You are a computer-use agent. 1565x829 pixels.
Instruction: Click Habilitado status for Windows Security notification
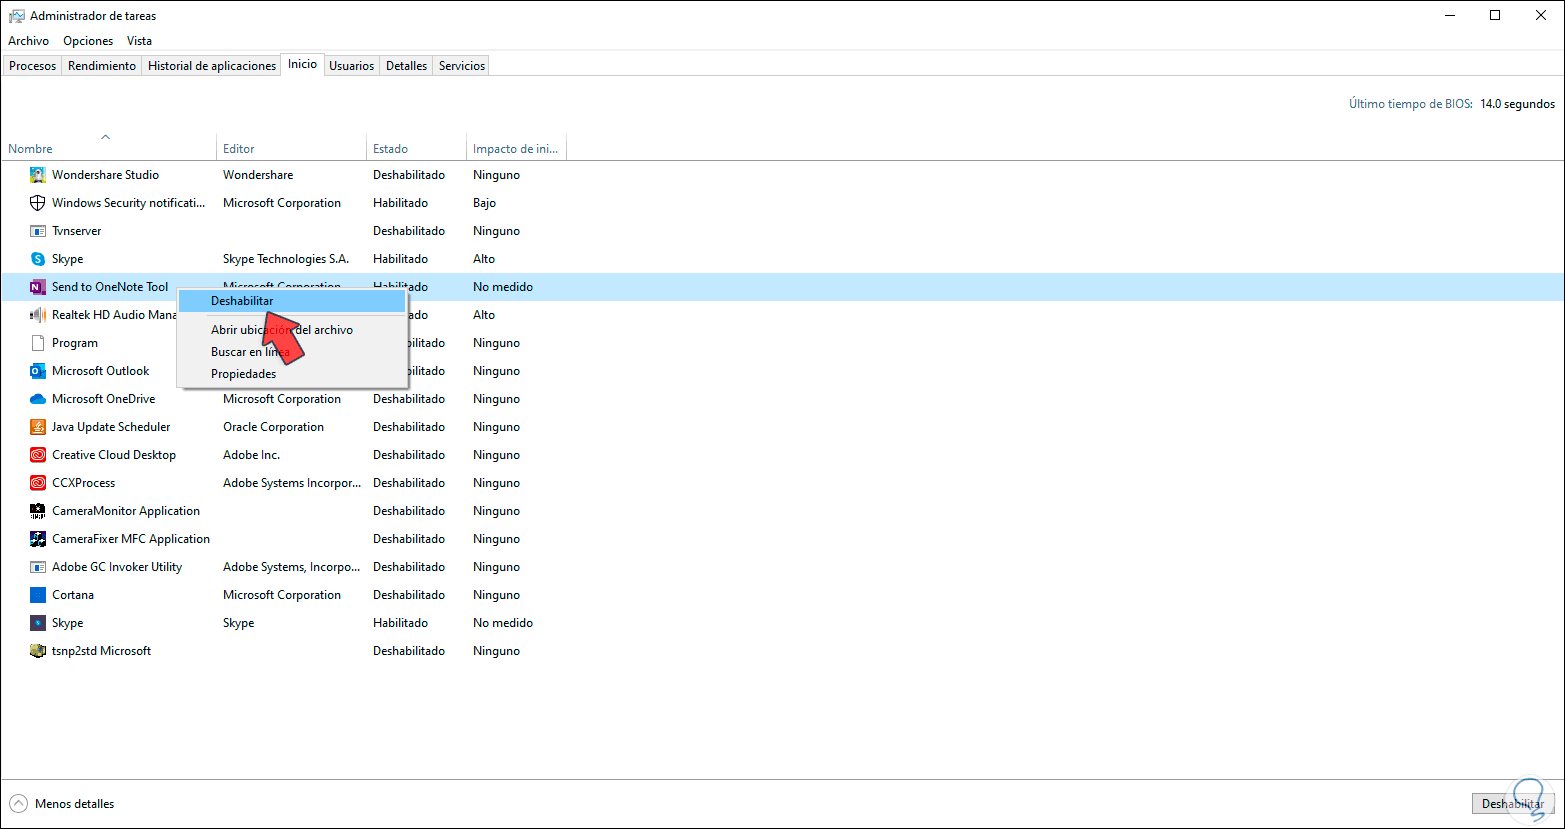[400, 203]
